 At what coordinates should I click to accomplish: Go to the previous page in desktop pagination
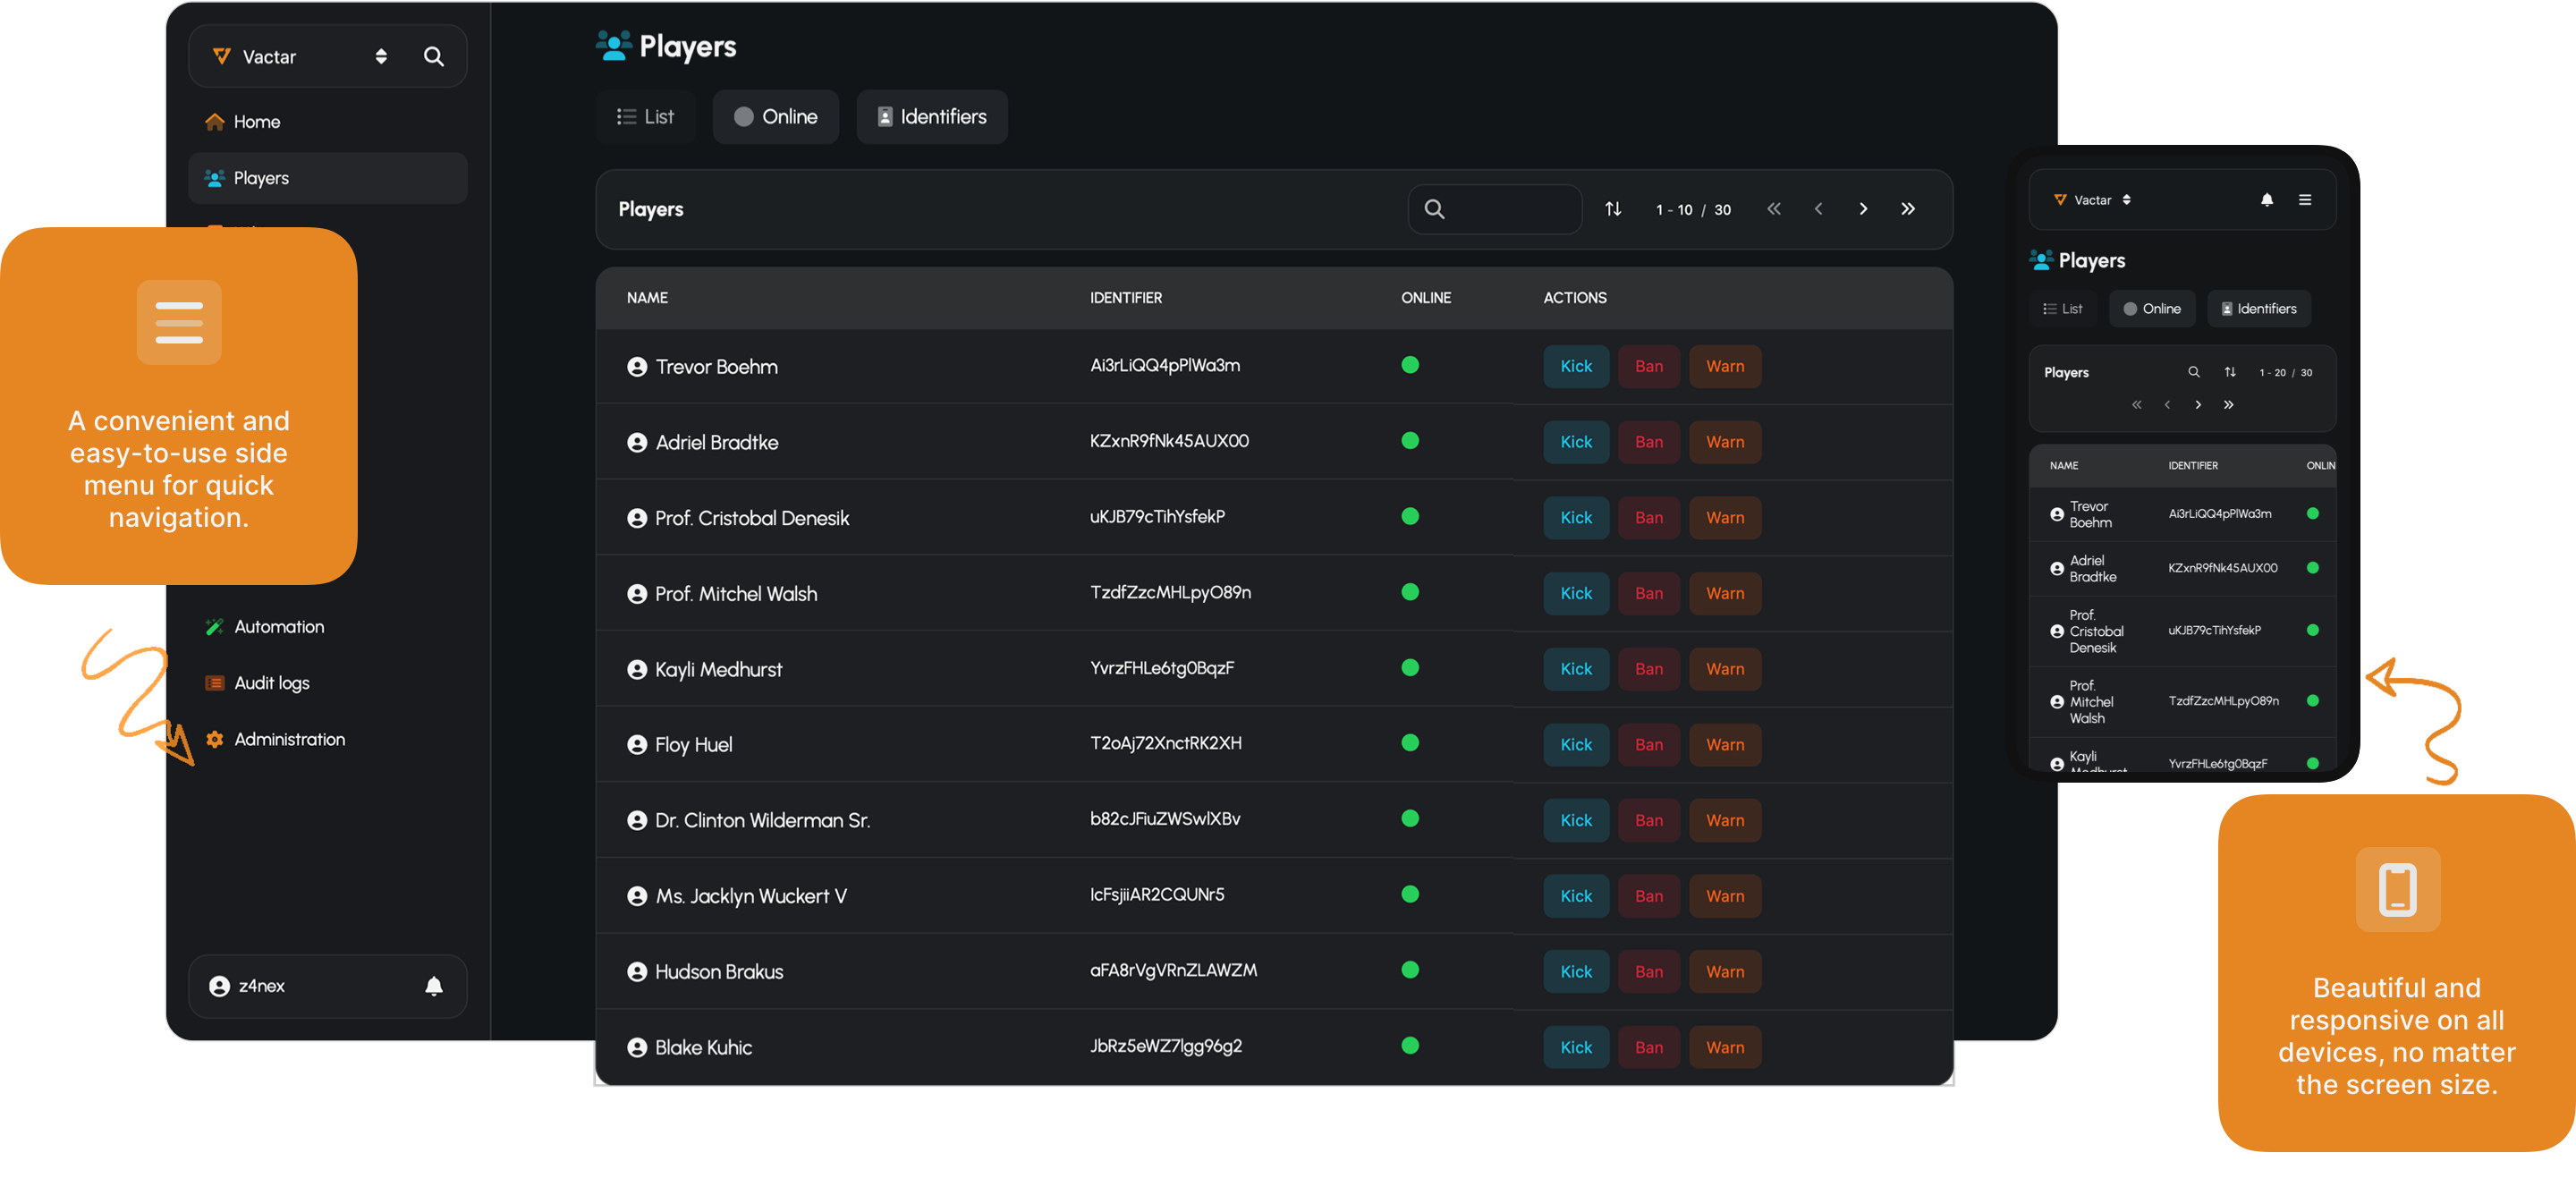1818,209
